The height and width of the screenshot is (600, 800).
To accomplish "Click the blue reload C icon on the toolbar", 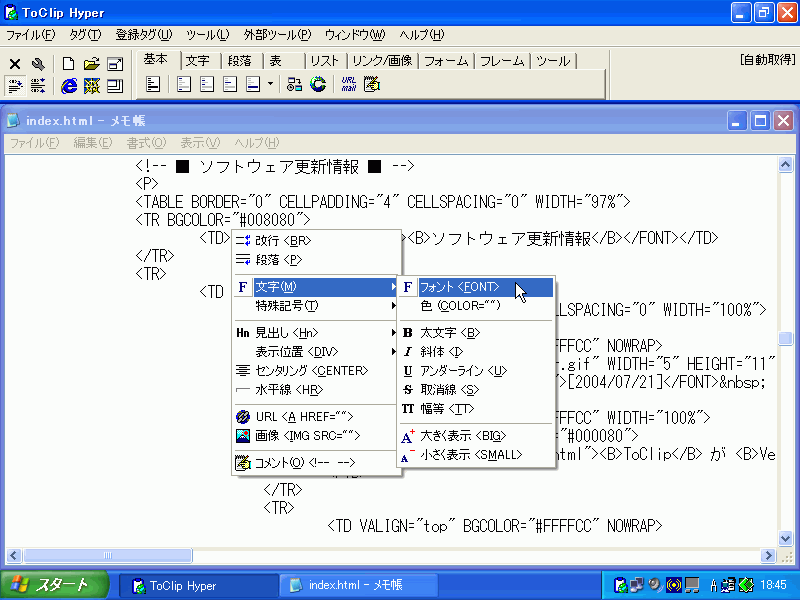I will click(x=316, y=85).
